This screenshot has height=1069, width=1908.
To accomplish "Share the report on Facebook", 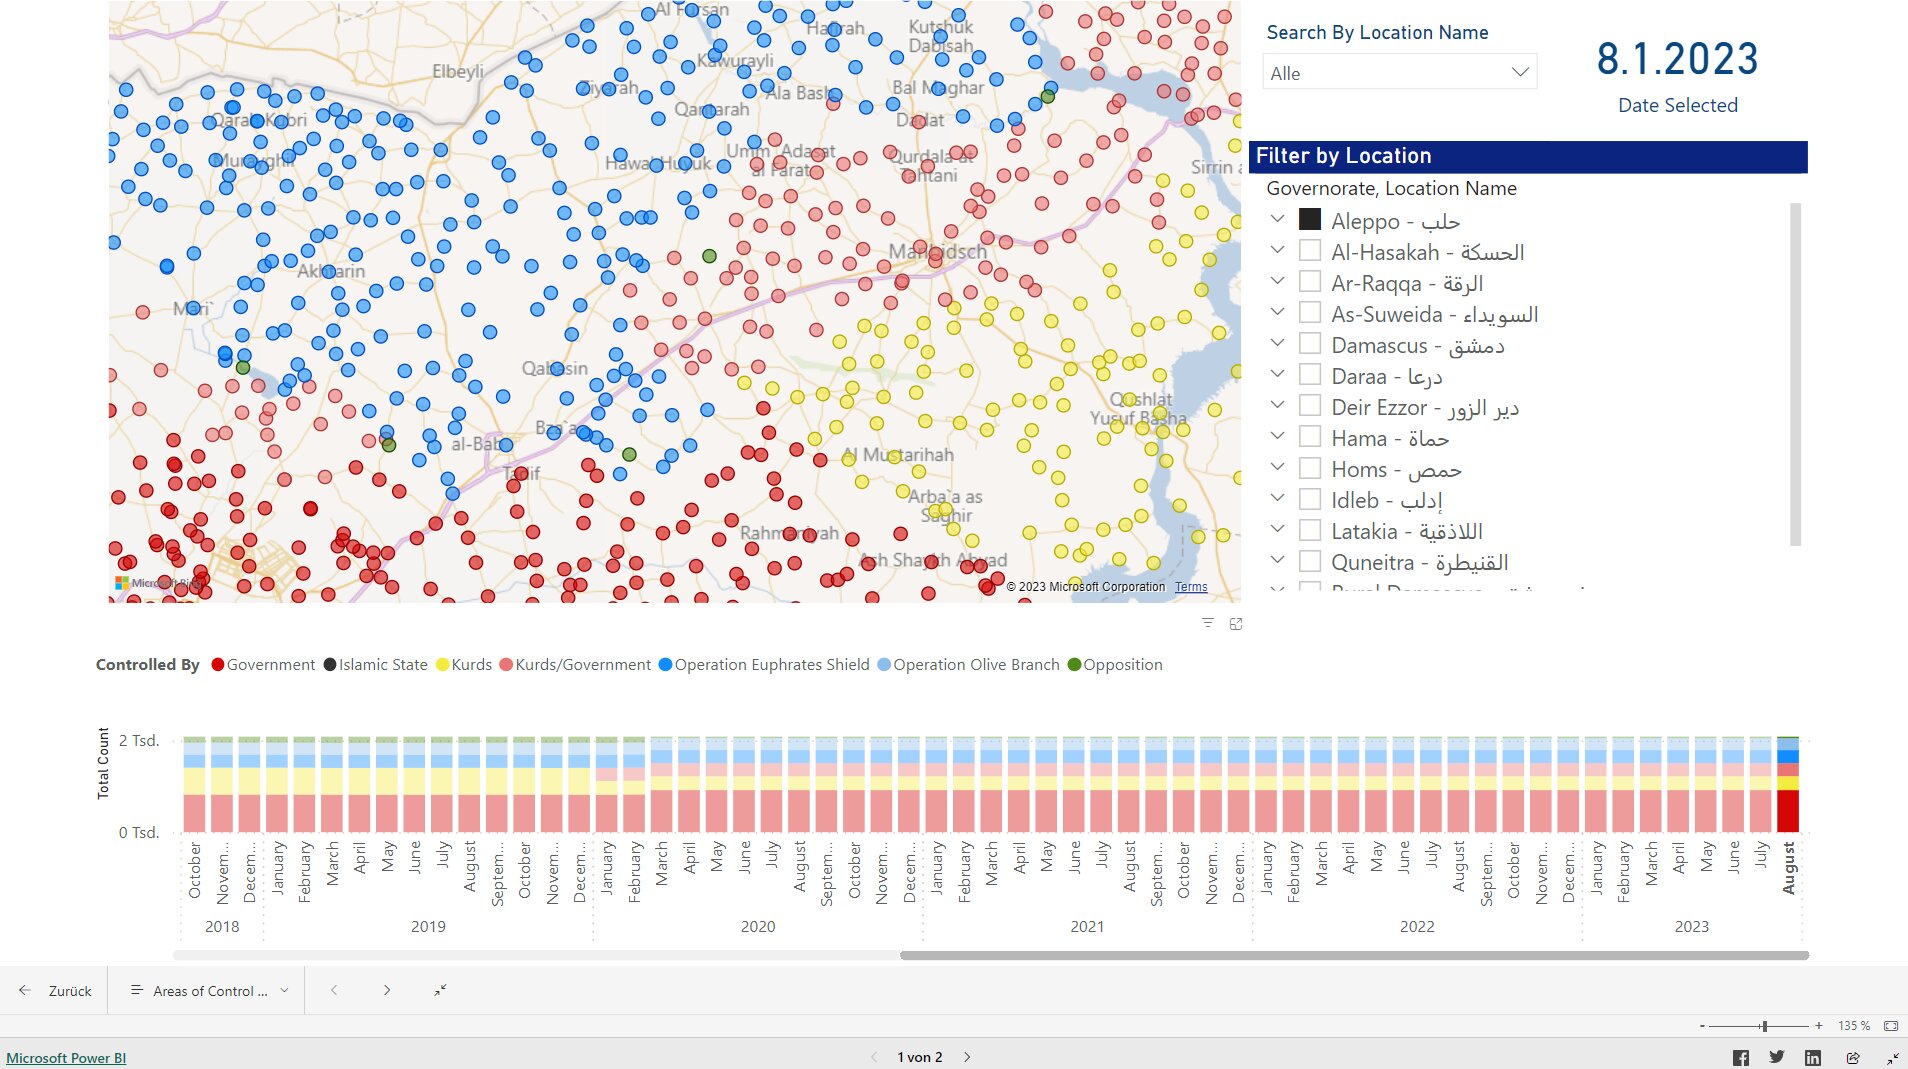I will pyautogui.click(x=1740, y=1057).
